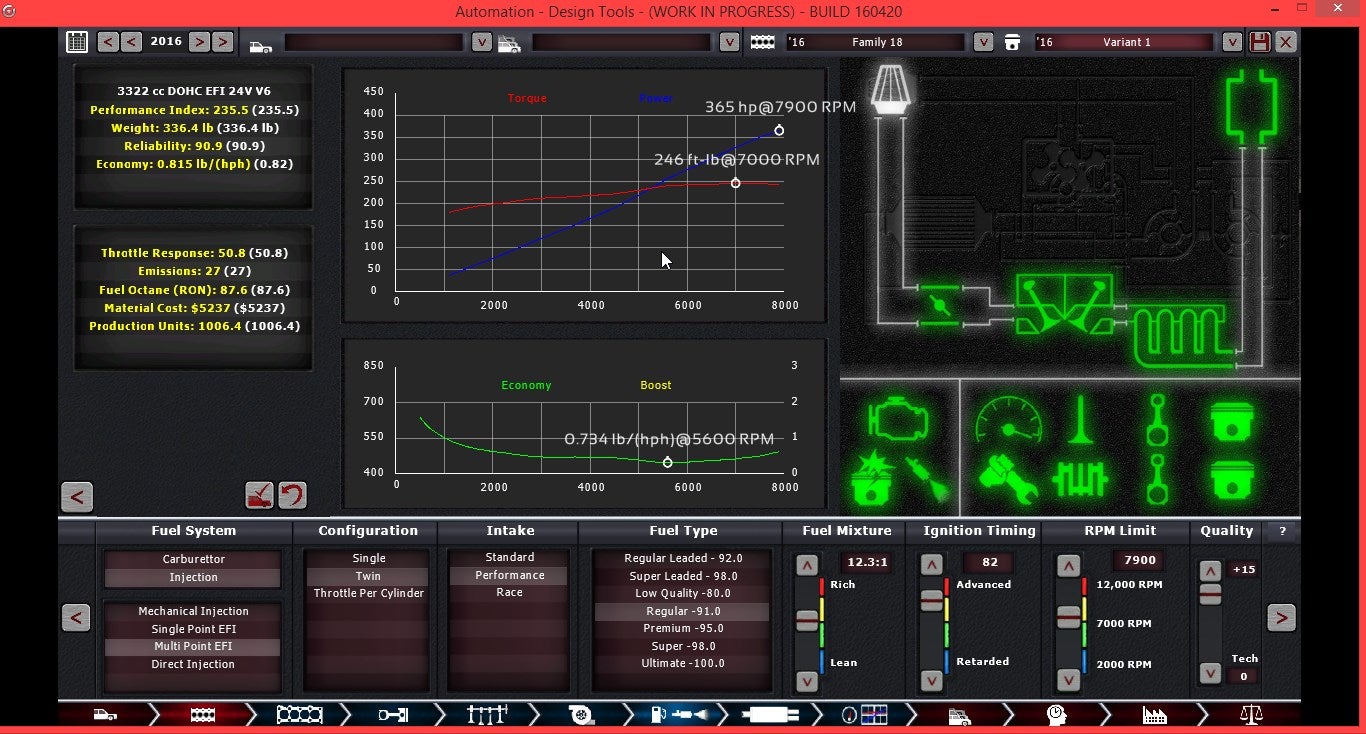The image size is (1366, 734).
Task: Click the green muffler exhaust icon
Action: pos(1251,106)
